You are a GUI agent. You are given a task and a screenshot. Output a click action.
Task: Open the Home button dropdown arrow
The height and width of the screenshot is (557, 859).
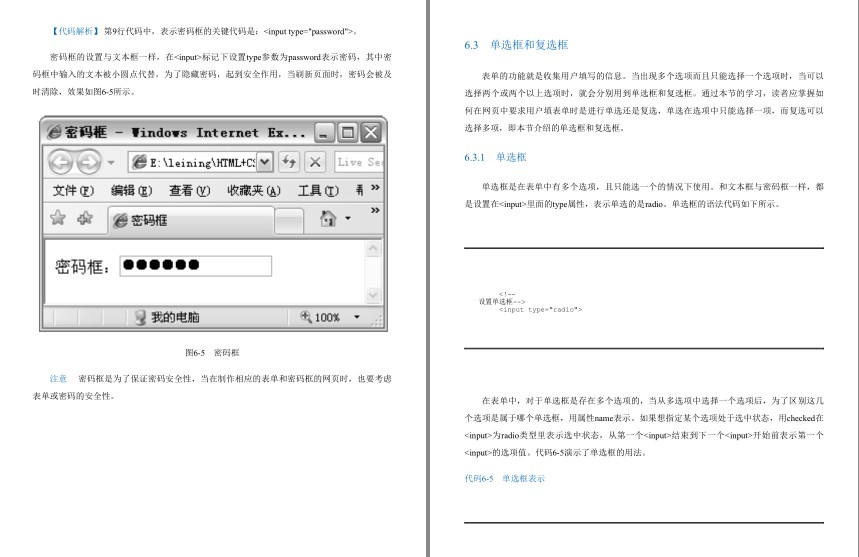(x=348, y=219)
